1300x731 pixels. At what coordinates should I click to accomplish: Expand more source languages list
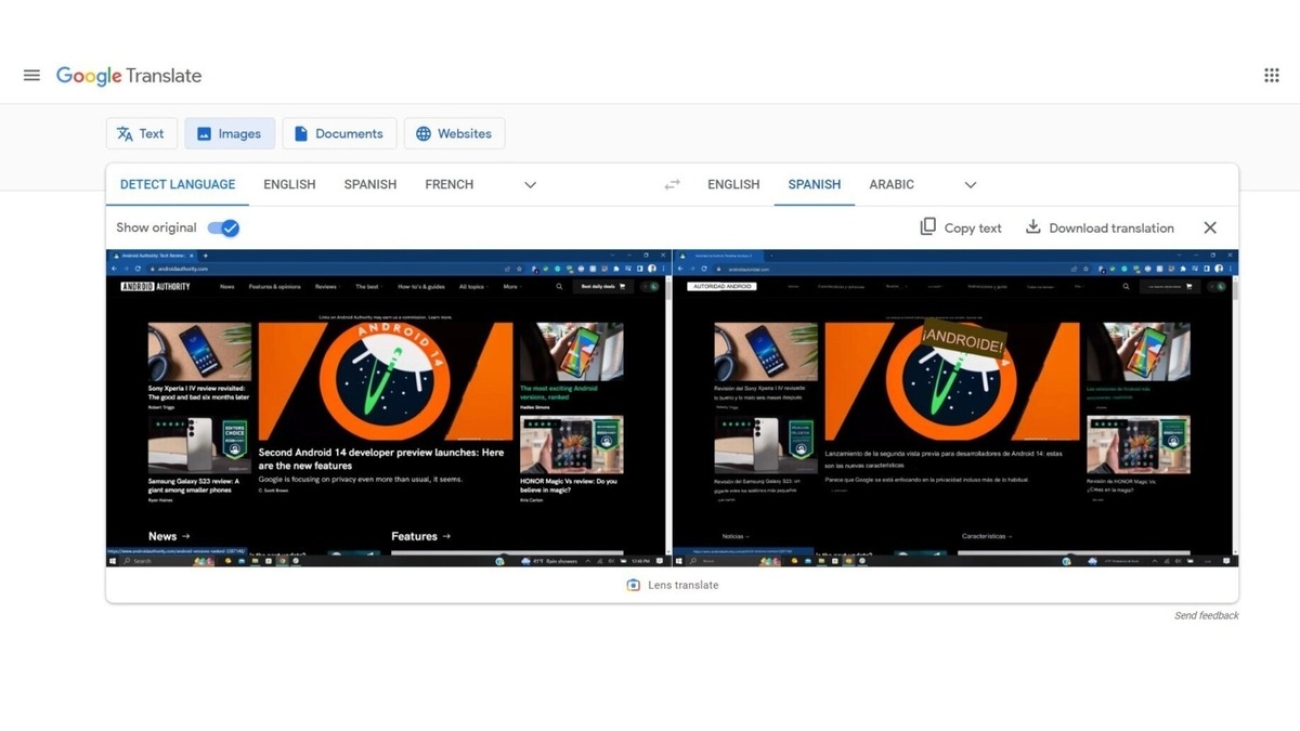point(530,185)
